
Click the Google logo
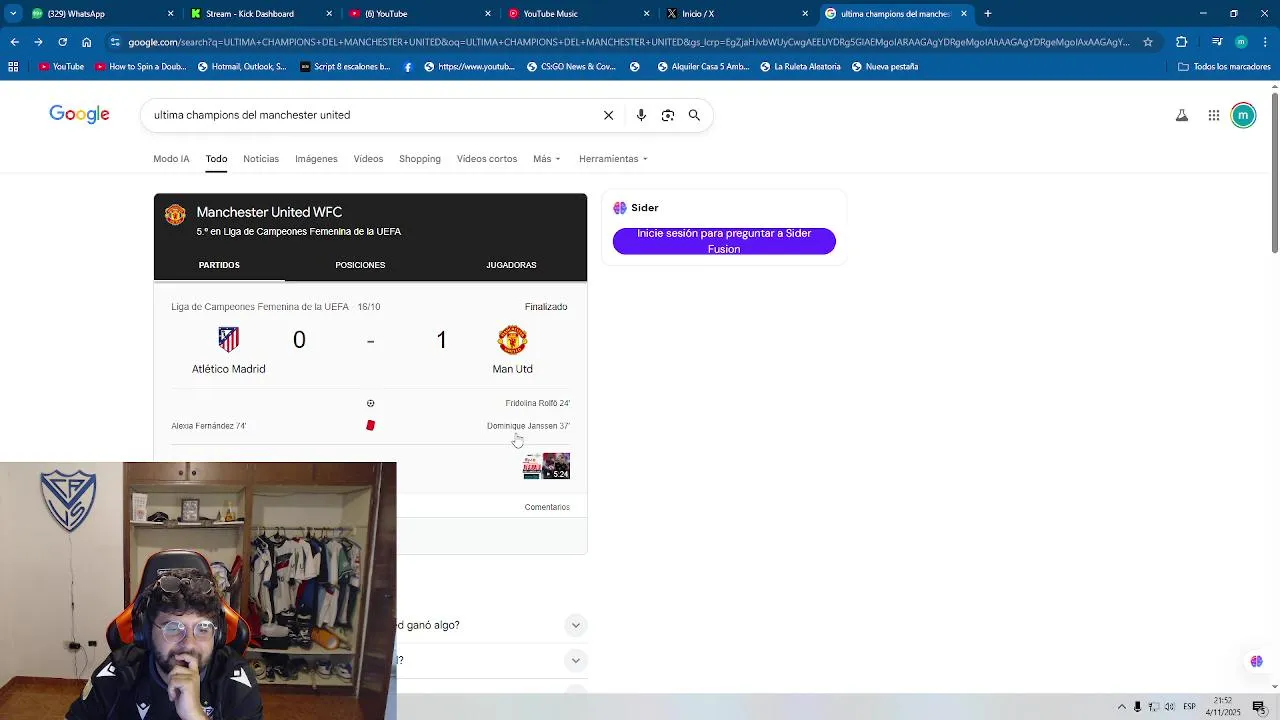pyautogui.click(x=79, y=114)
